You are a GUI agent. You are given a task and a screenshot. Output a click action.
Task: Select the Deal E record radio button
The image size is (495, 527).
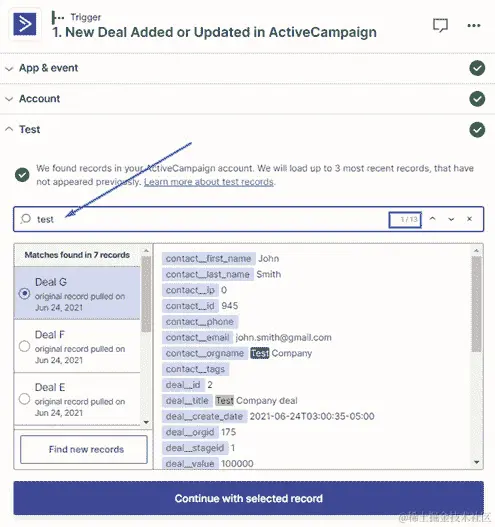(x=24, y=399)
